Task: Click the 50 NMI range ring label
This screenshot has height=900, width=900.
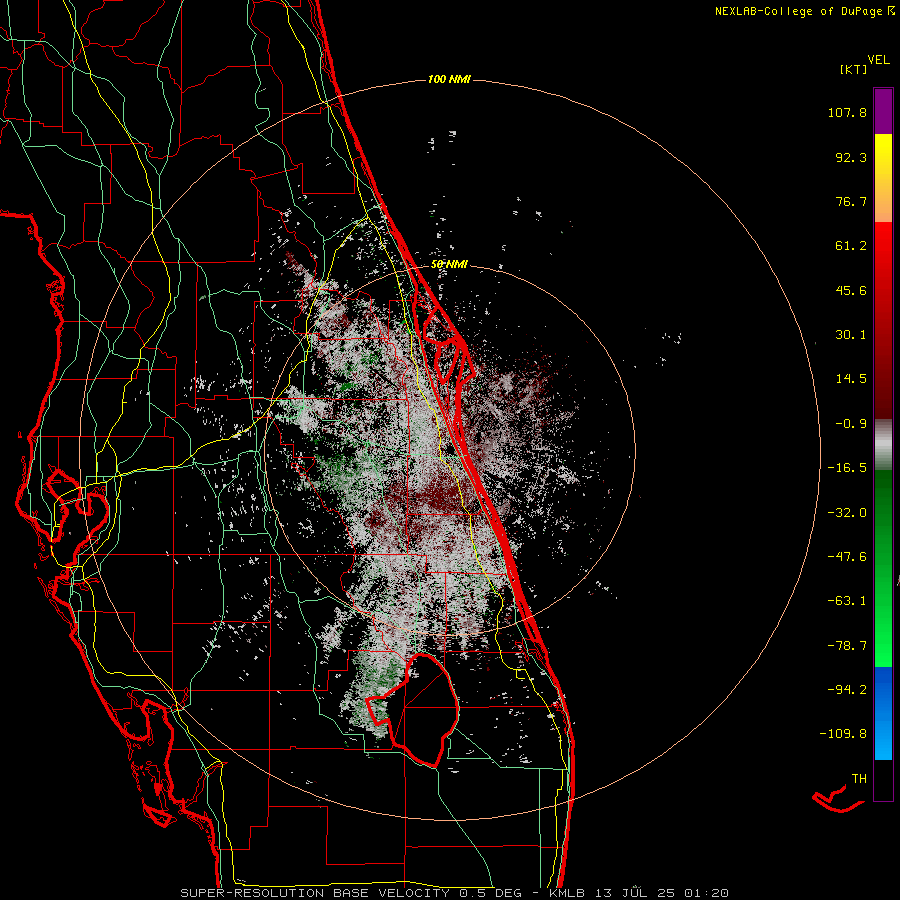Action: tap(449, 265)
